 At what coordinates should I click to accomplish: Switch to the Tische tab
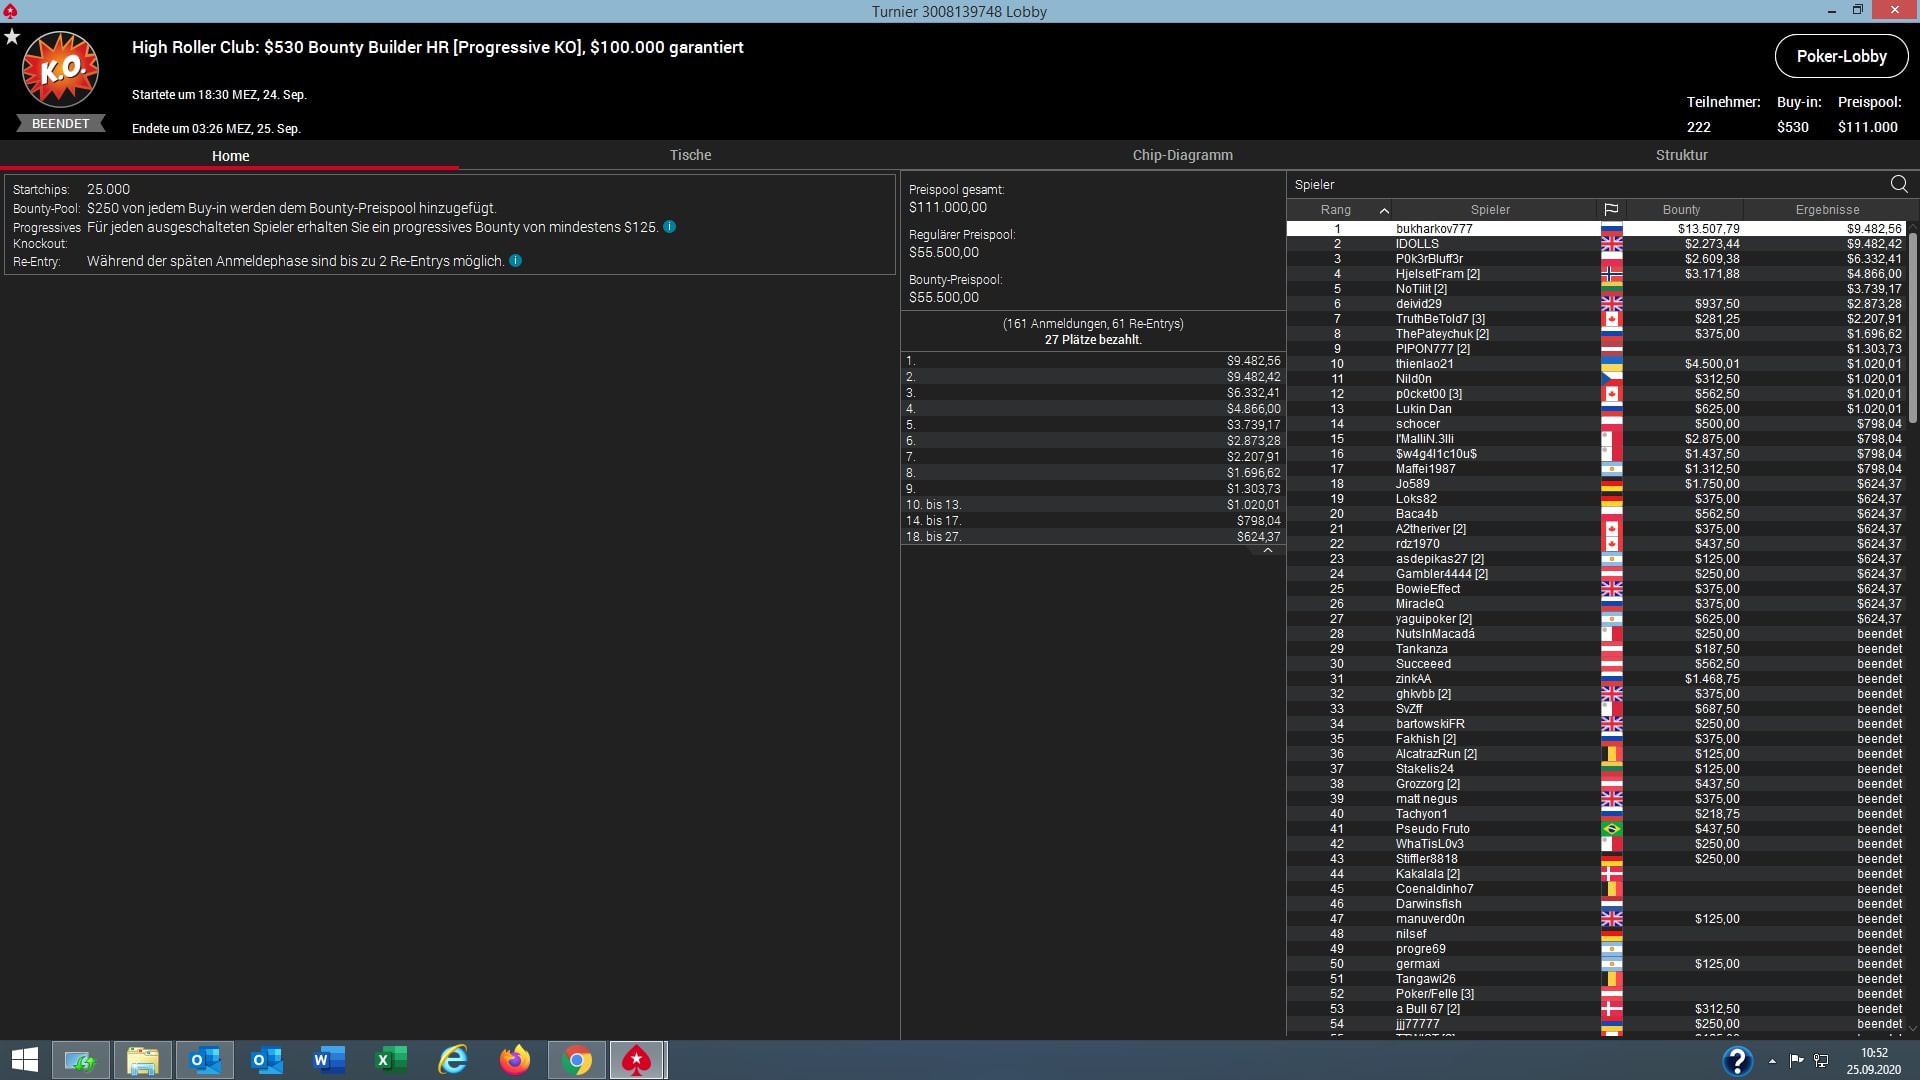[x=690, y=155]
